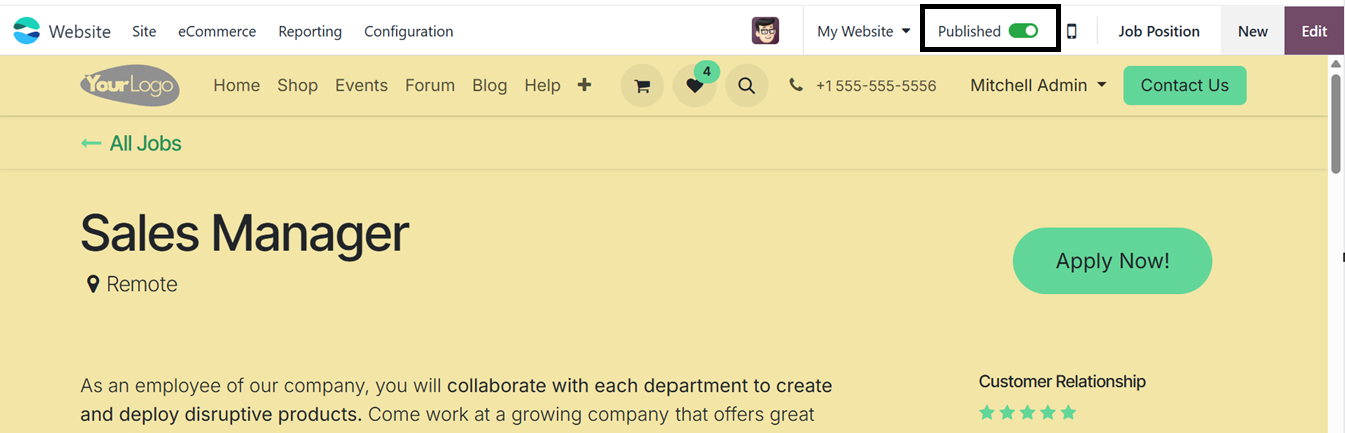
Task: Open the wishlist heart icon
Action: 694,86
